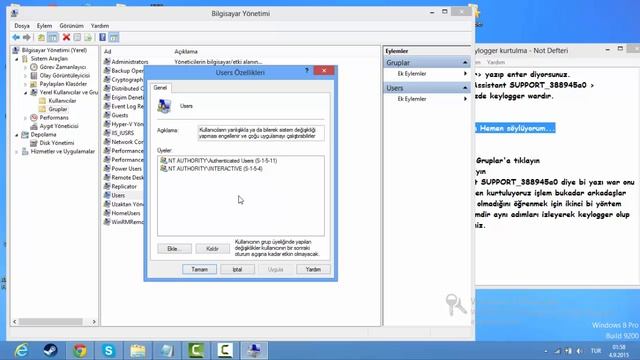Click the Tamam button

(x=200, y=269)
